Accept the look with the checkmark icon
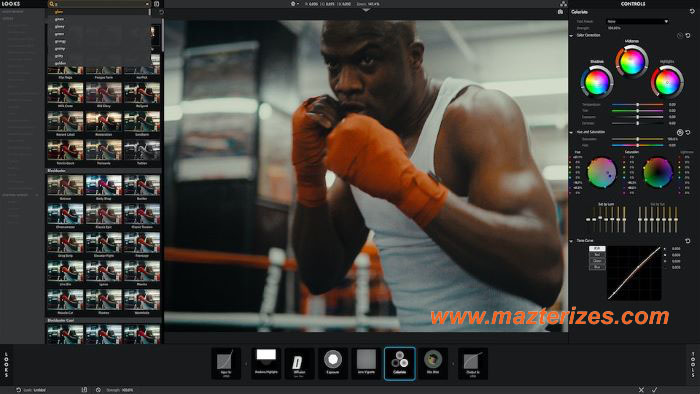The height and width of the screenshot is (394, 700). point(654,390)
